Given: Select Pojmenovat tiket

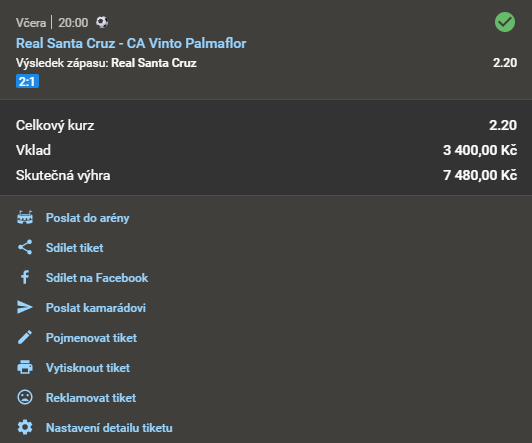Looking at the screenshot, I should 92,338.
